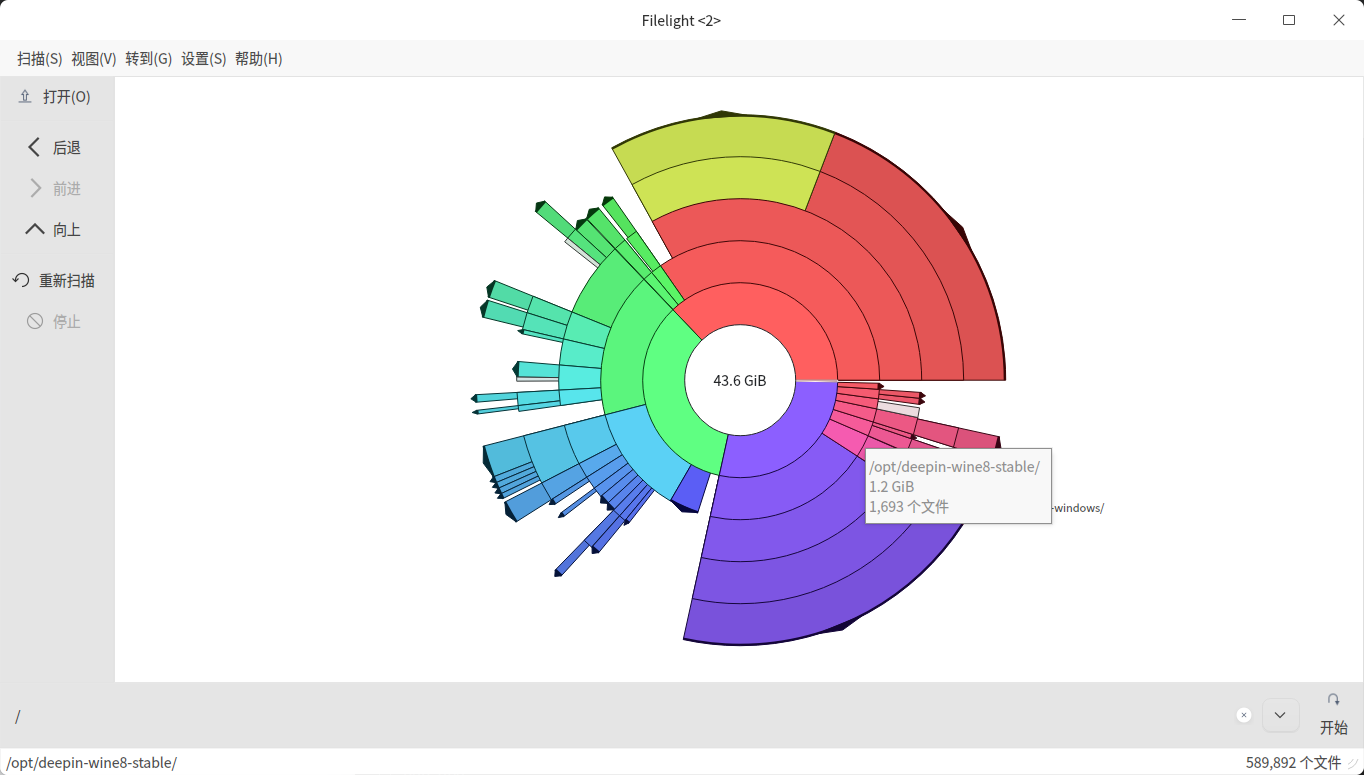Click the status bar path /opt/deepin-wine8-stable/
1364x775 pixels.
[x=92, y=763]
